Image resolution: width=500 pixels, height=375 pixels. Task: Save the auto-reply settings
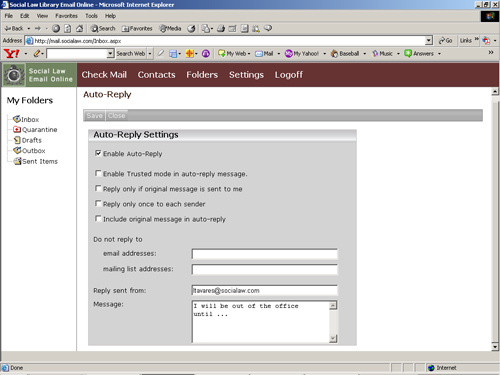(94, 116)
